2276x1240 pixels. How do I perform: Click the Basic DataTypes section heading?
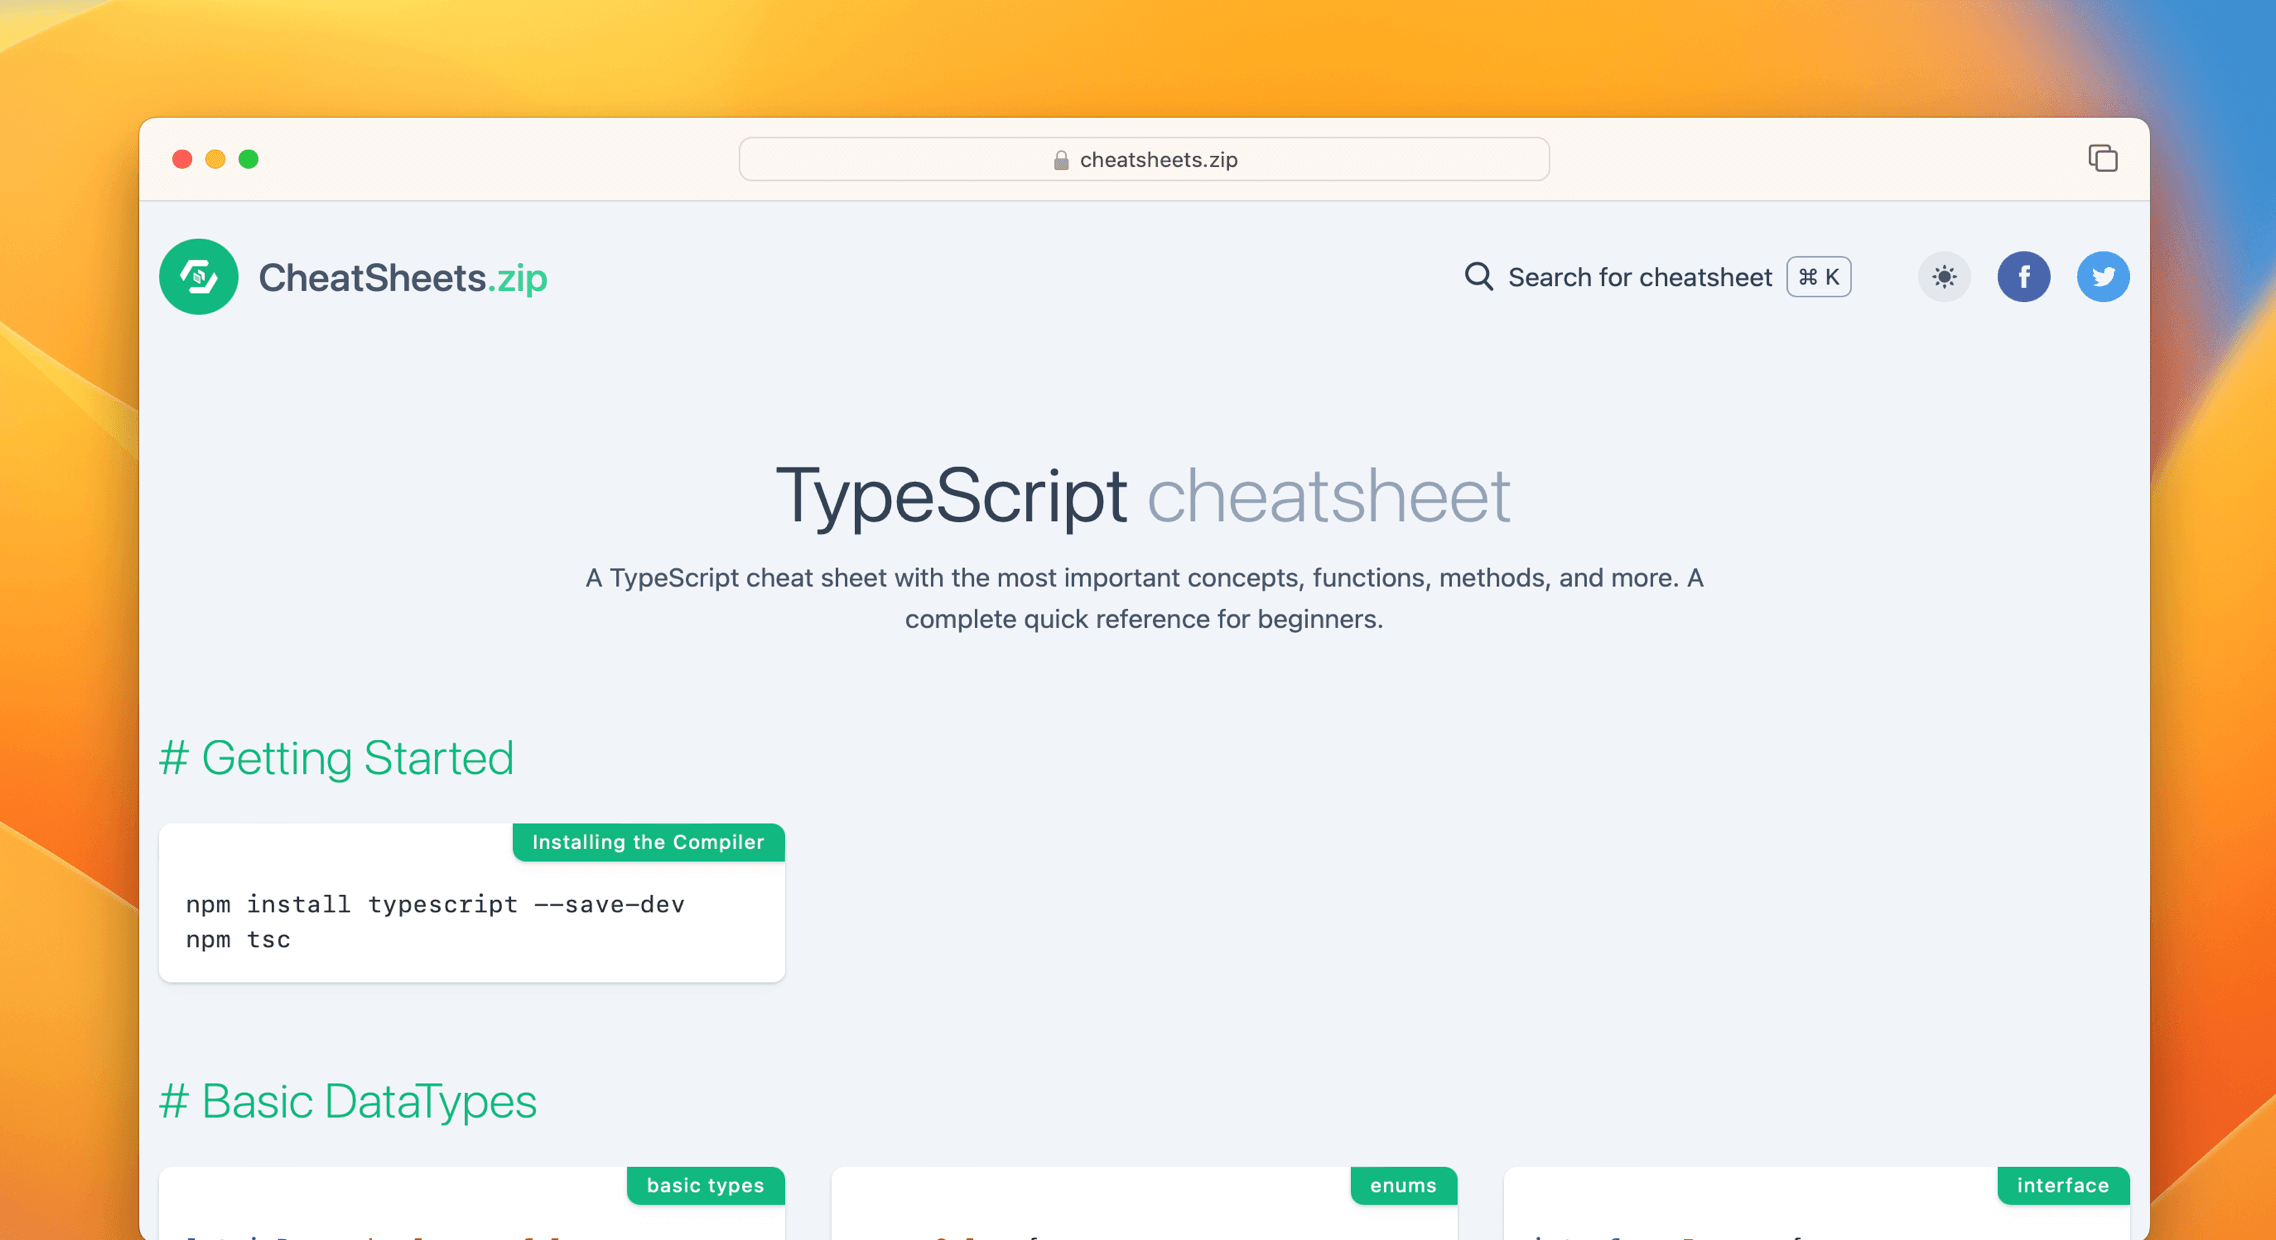pyautogui.click(x=349, y=1102)
